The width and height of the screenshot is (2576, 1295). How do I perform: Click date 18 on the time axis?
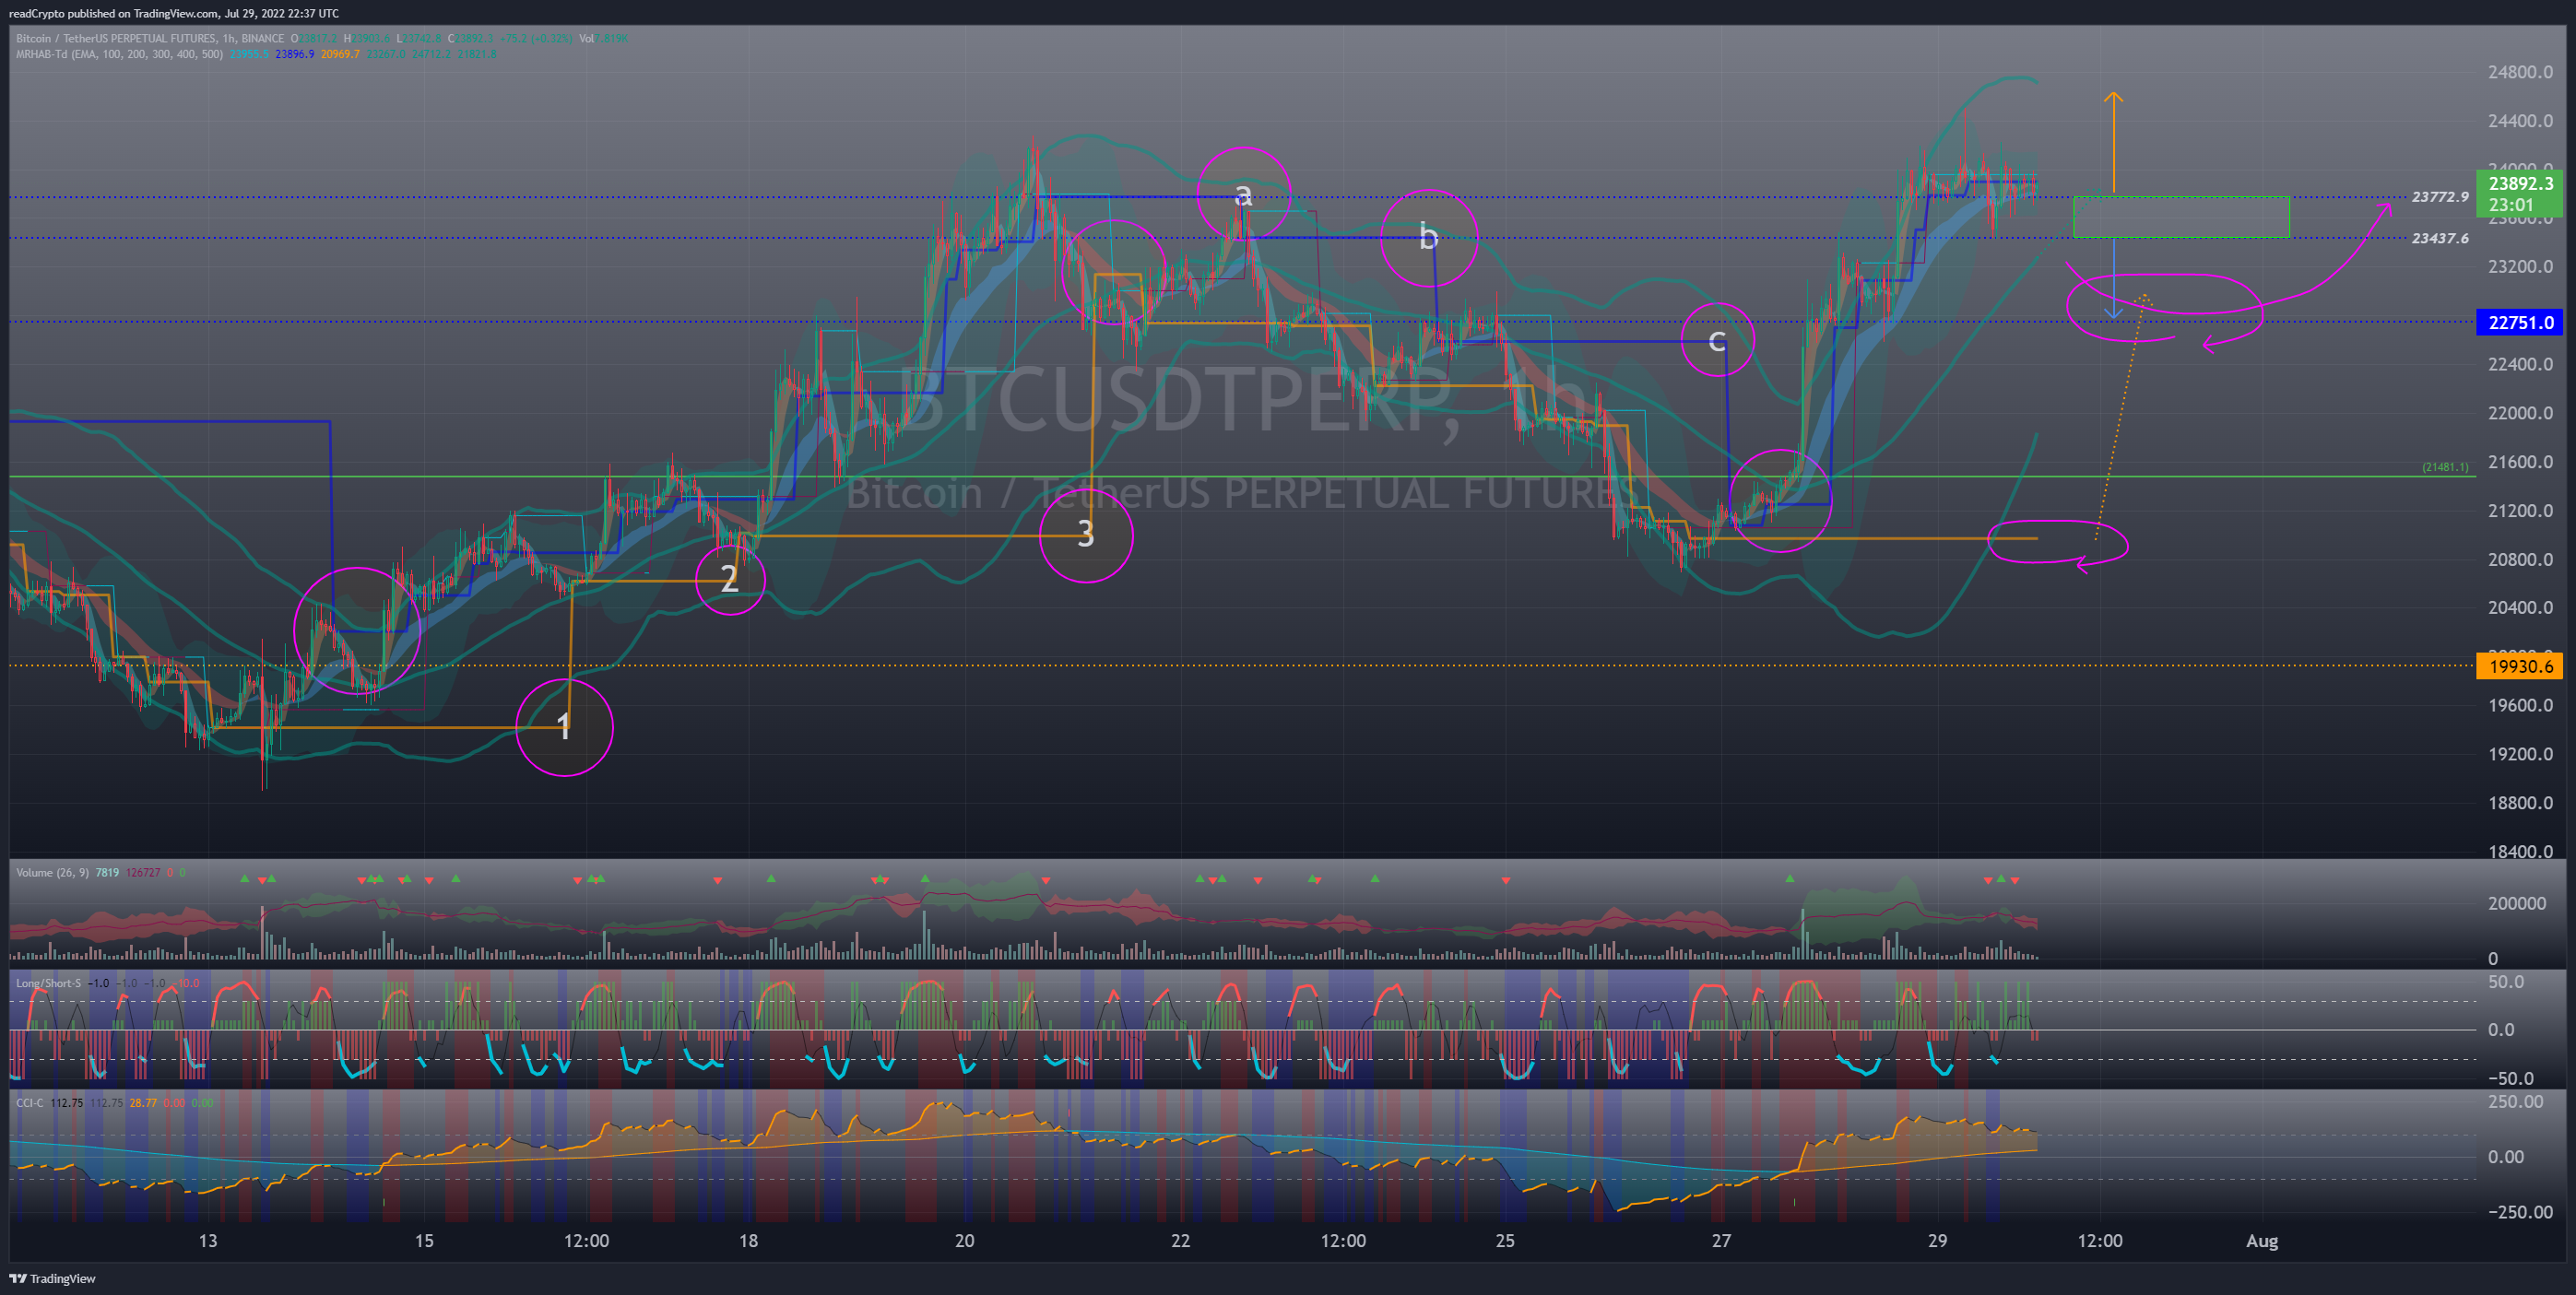tap(748, 1241)
